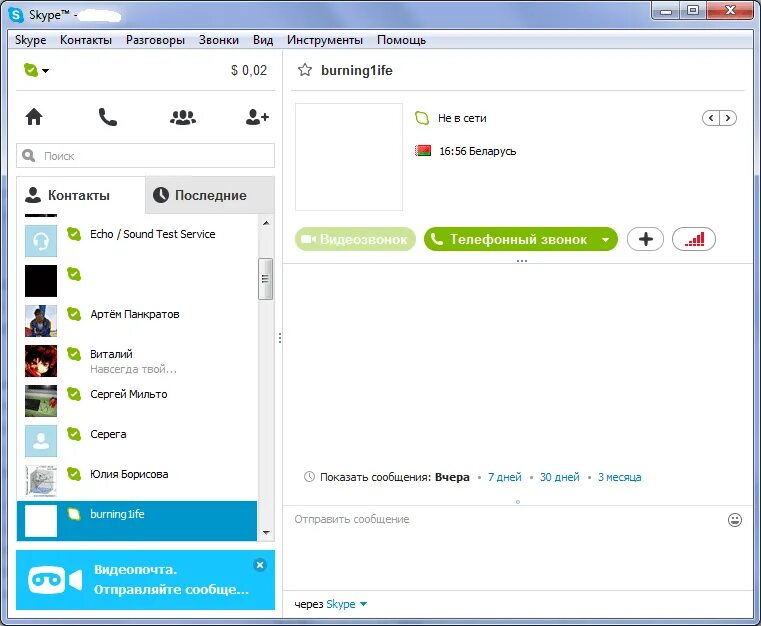Open Echo / Sound Test Service avatar
This screenshot has width=761, height=626.
[41, 241]
